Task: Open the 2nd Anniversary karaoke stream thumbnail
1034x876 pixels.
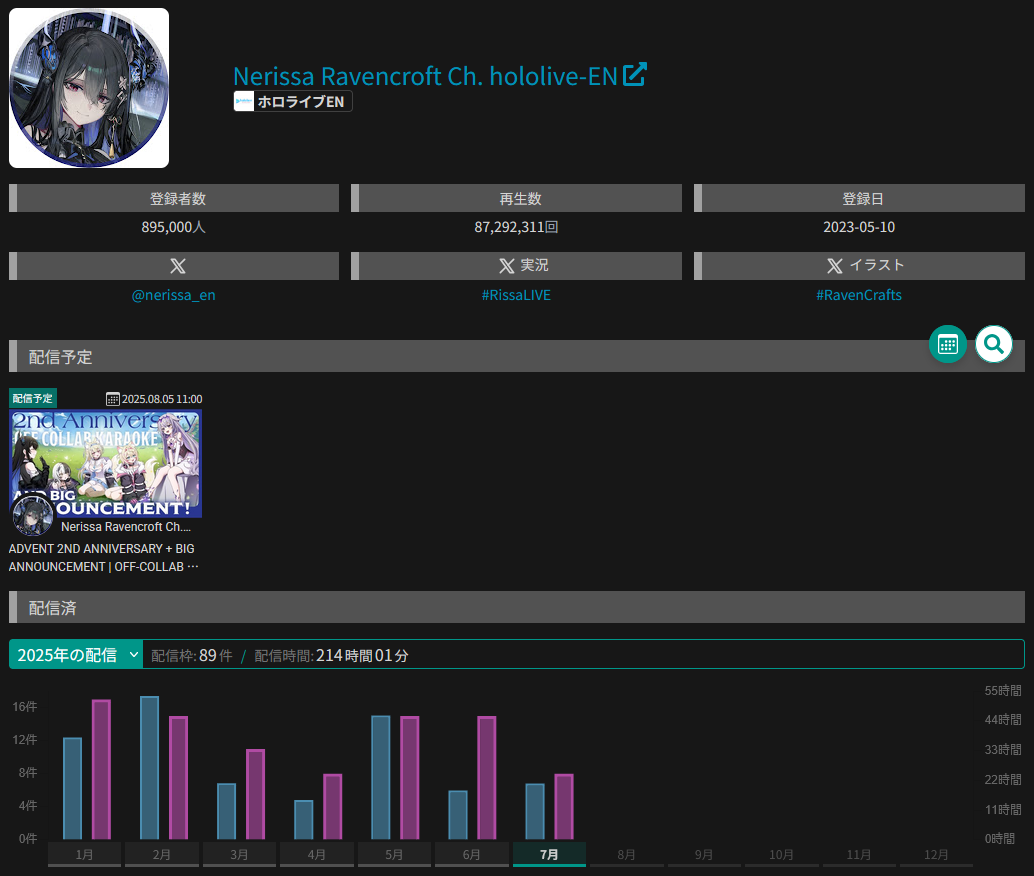Action: (x=106, y=463)
